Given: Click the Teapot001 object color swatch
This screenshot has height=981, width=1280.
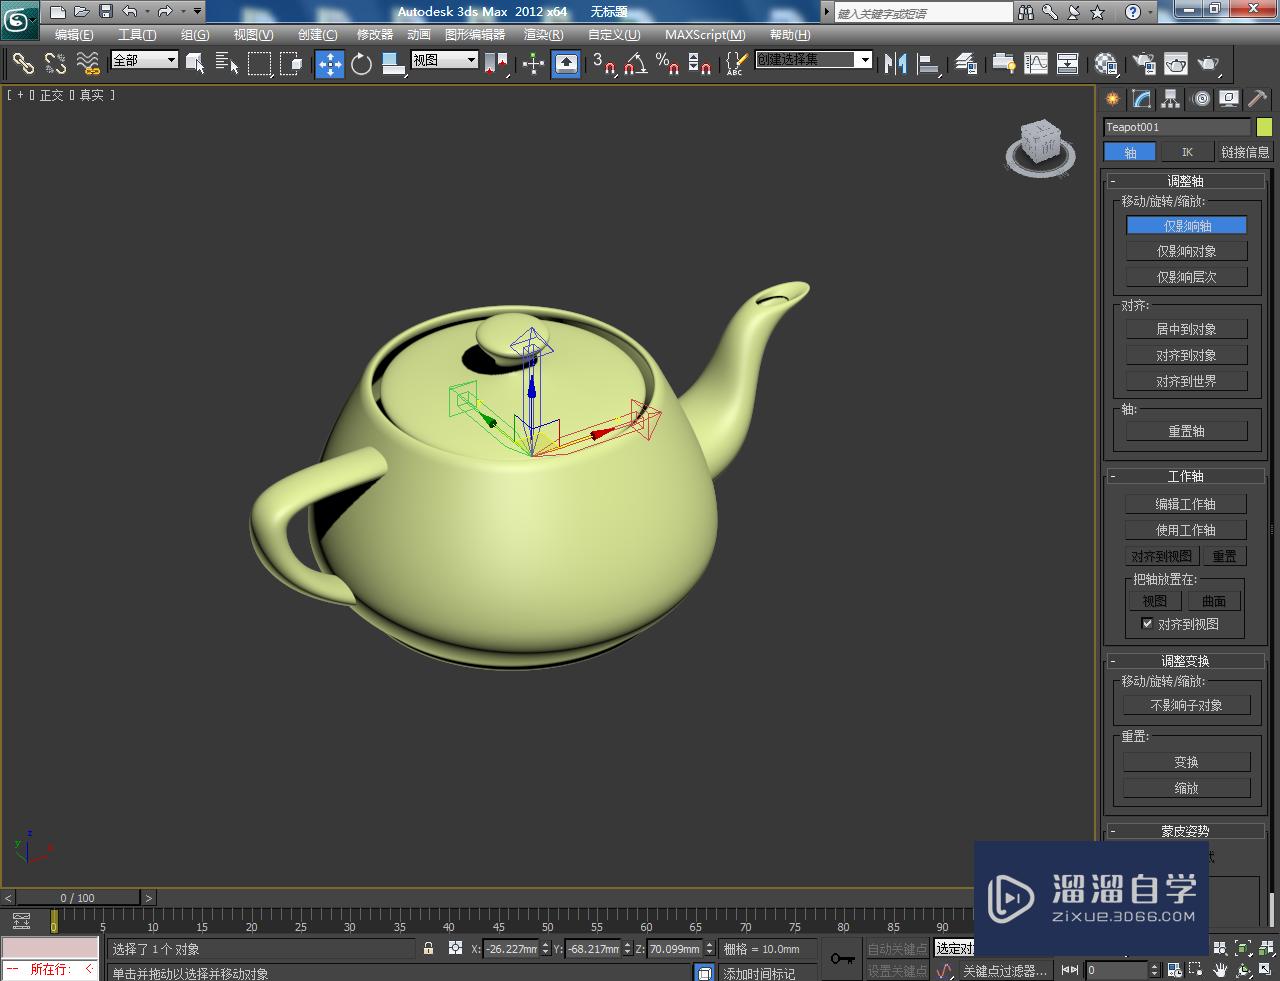Looking at the screenshot, I should tap(1264, 127).
